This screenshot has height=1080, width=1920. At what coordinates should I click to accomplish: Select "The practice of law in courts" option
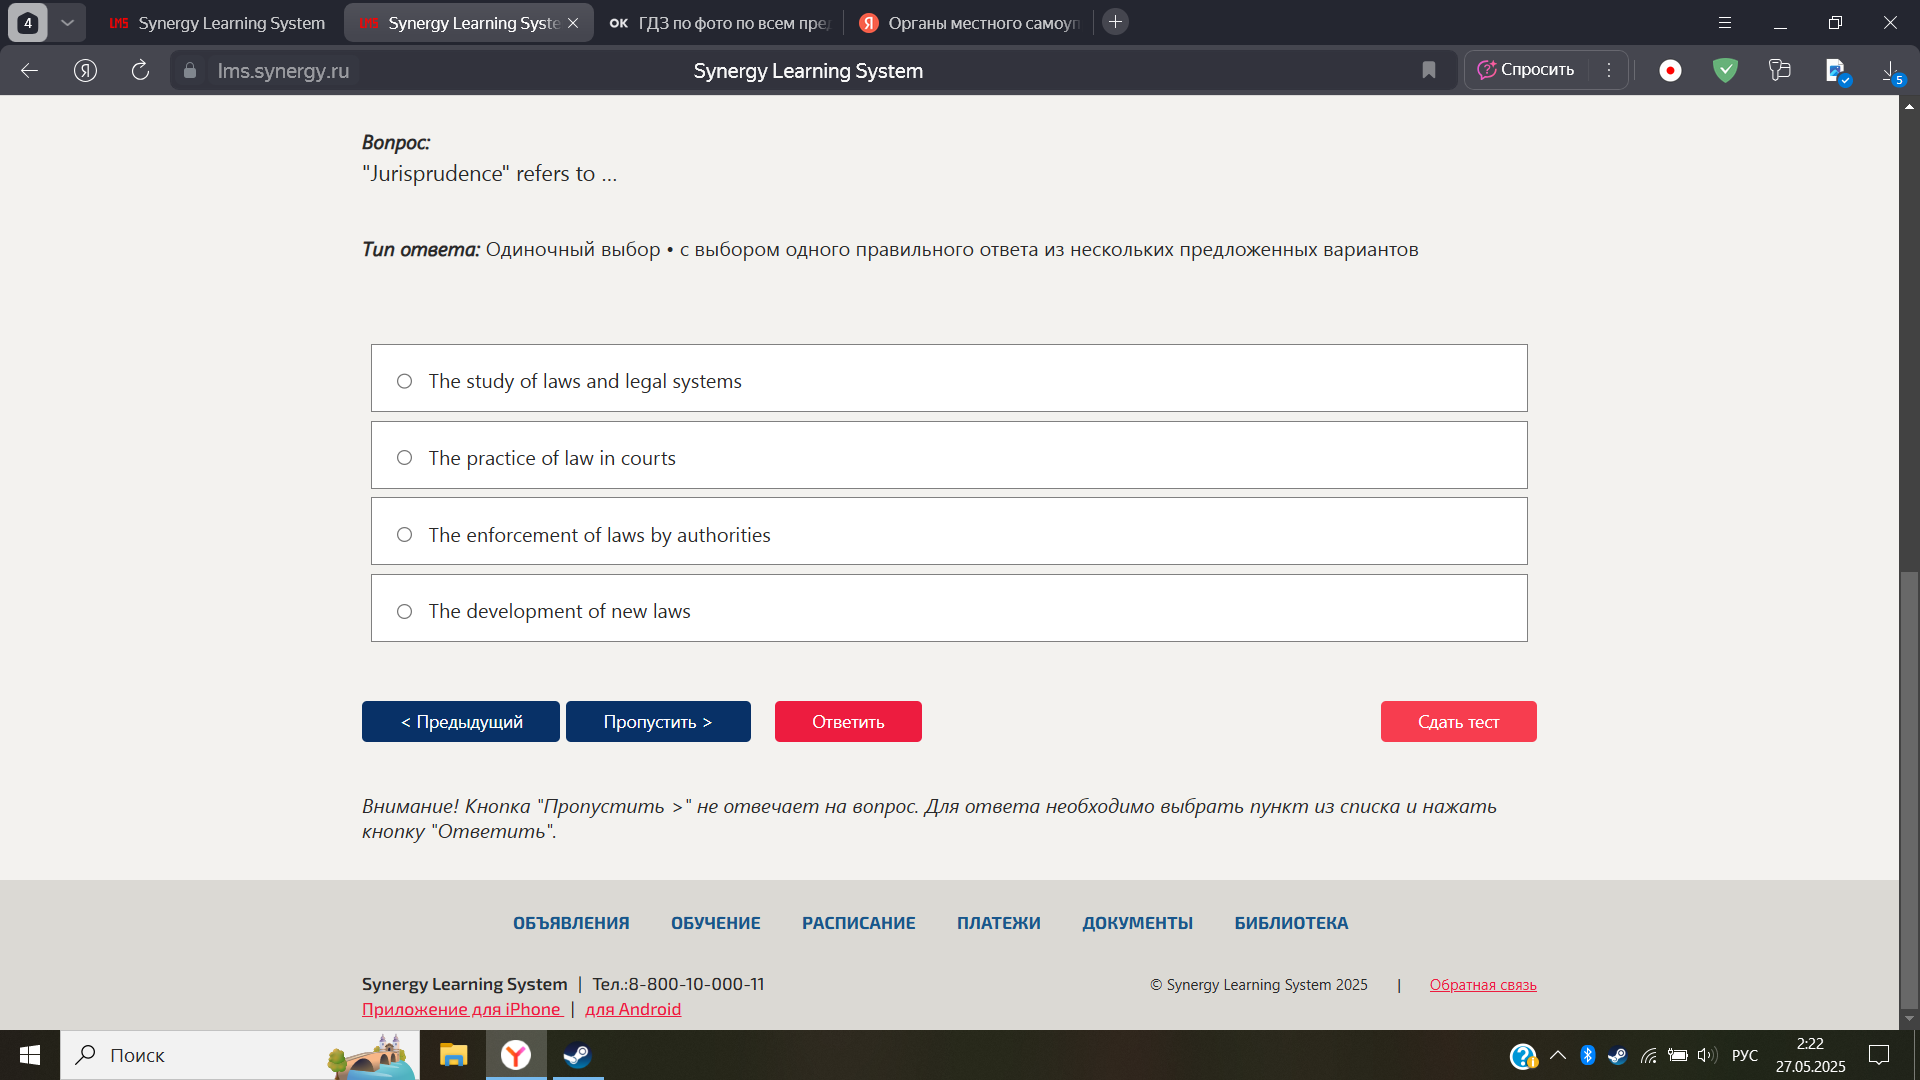pos(949,455)
